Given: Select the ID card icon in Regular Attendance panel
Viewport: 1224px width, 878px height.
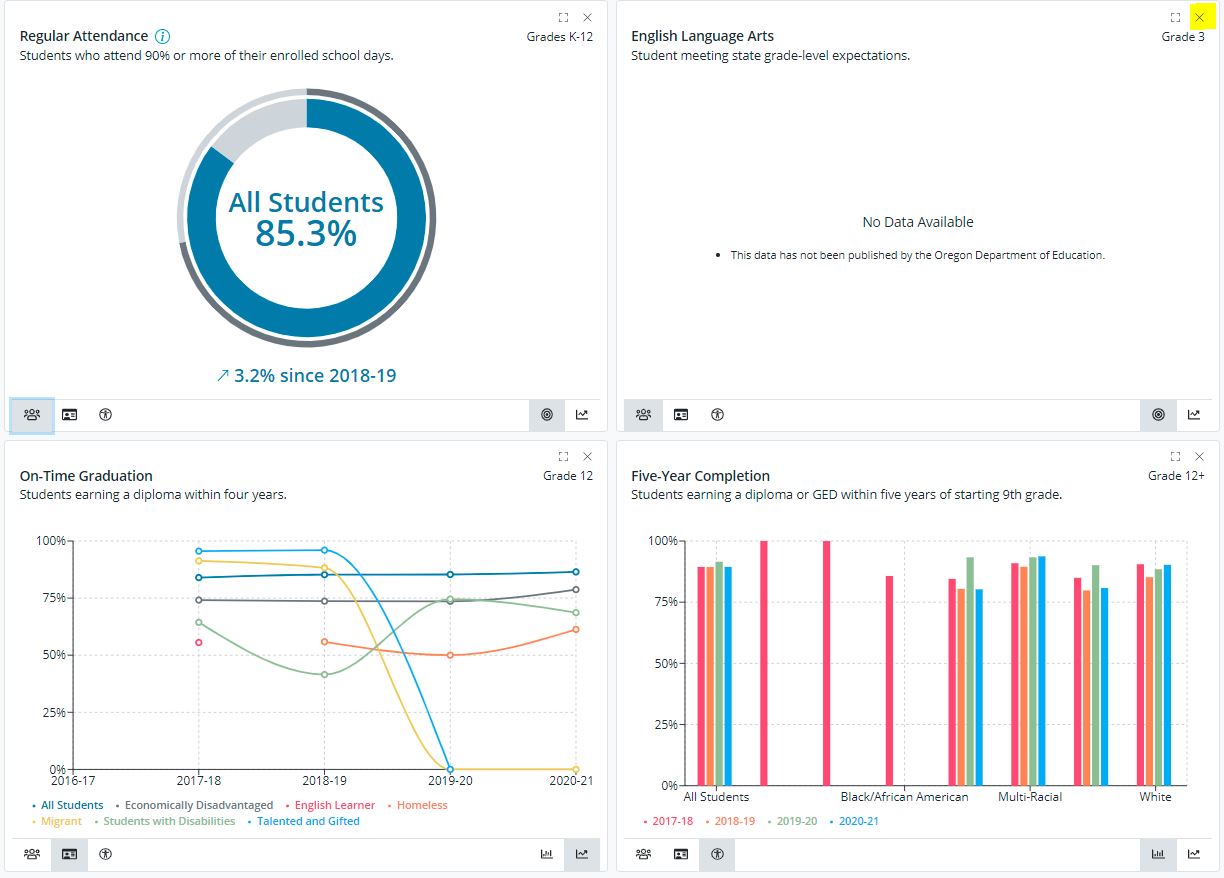Looking at the screenshot, I should tap(69, 414).
